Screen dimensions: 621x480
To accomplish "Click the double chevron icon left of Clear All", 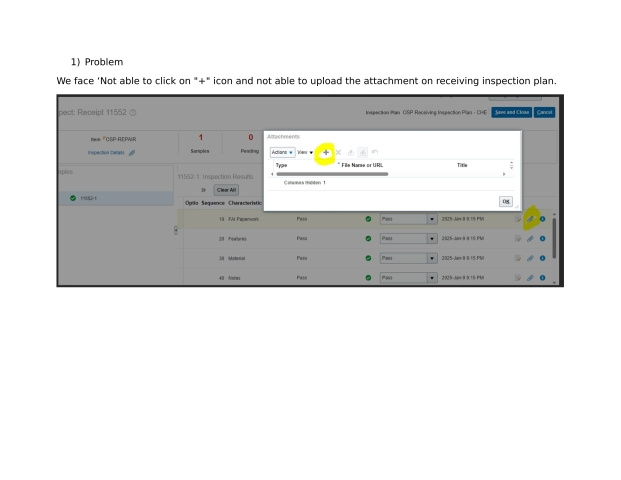I will click(203, 190).
